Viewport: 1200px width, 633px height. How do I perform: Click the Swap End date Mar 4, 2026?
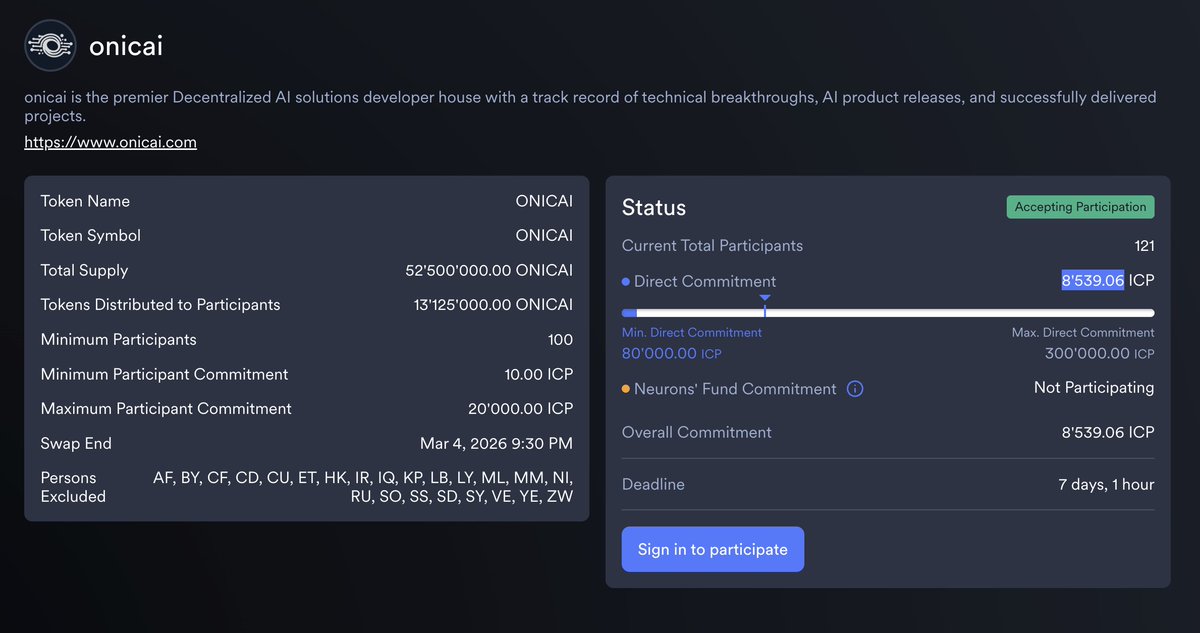point(496,444)
